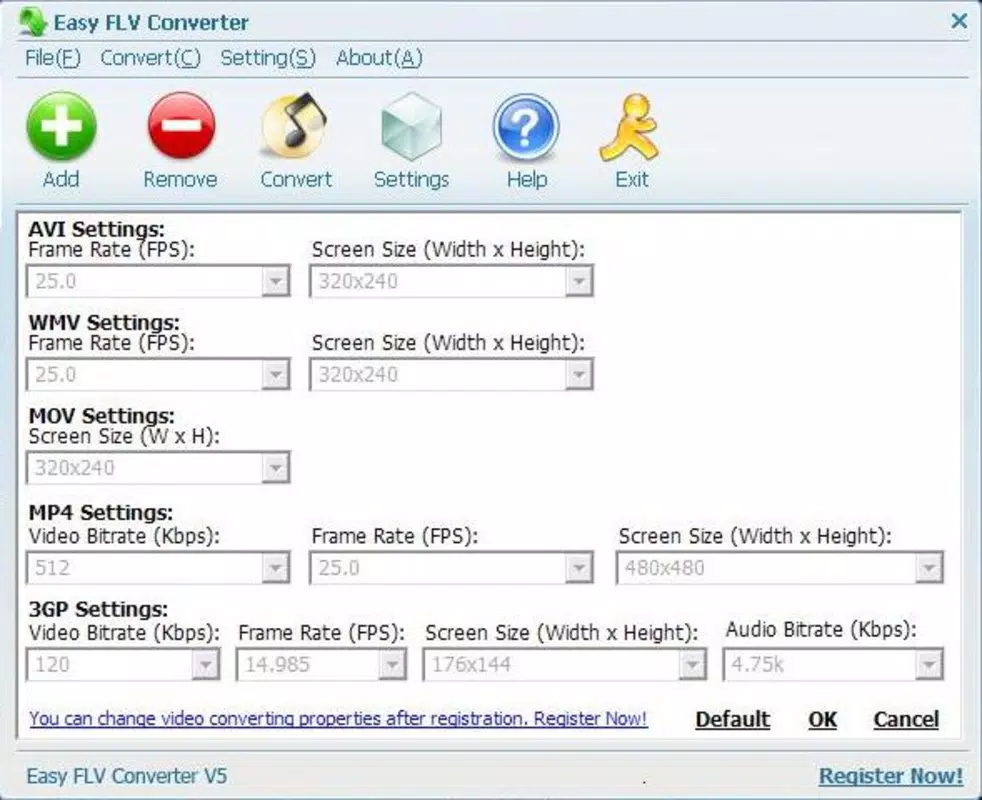Expand MP4 Video Bitrate dropdown
The height and width of the screenshot is (800, 982).
[x=275, y=568]
